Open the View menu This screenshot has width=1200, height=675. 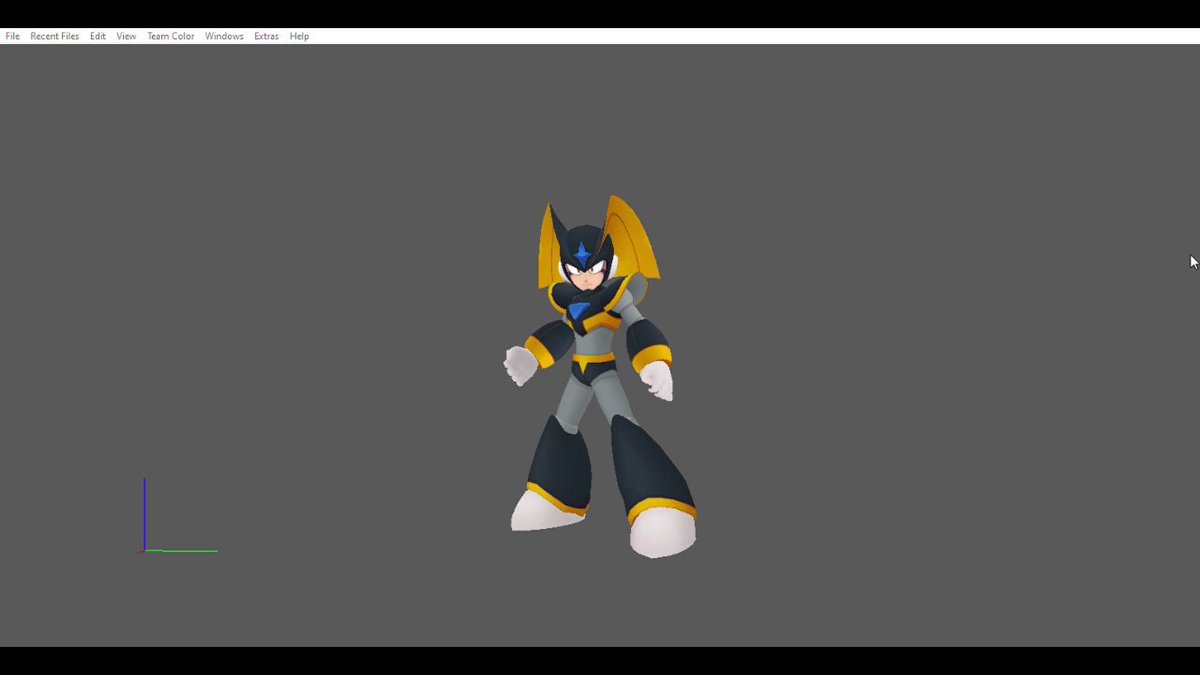coord(126,36)
